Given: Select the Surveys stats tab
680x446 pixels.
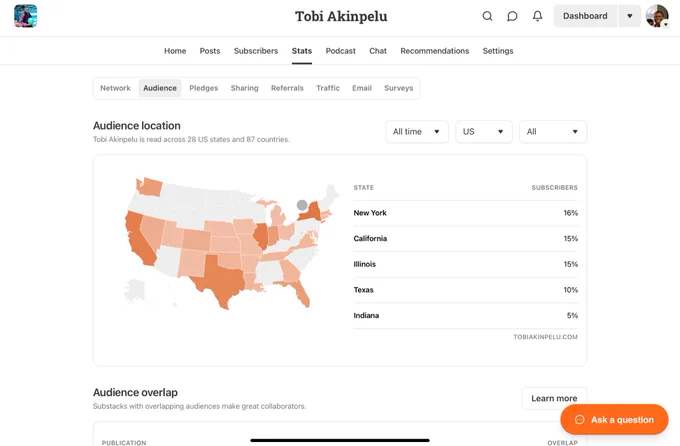Looking at the screenshot, I should click(x=399, y=88).
